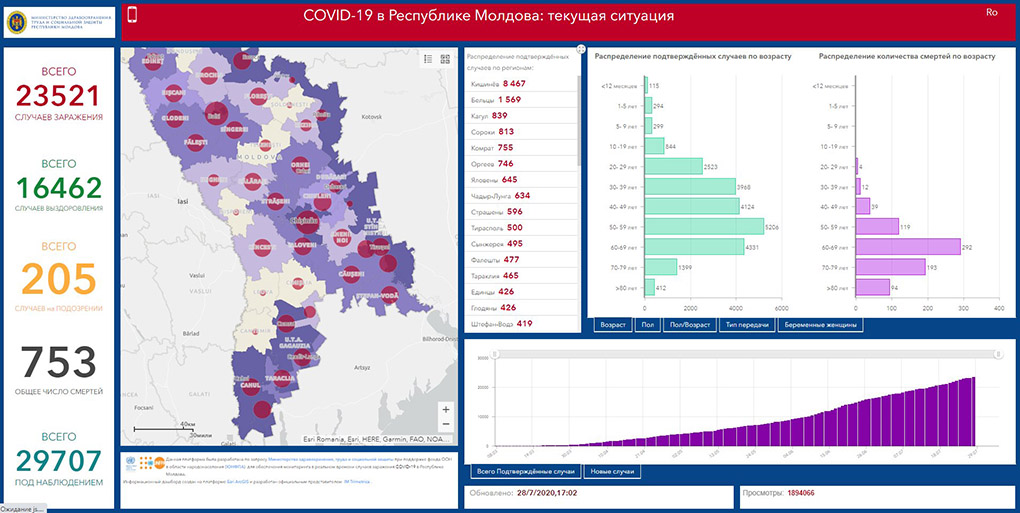1020x513 pixels.
Task: Select the Пол chart tab
Action: 646,325
